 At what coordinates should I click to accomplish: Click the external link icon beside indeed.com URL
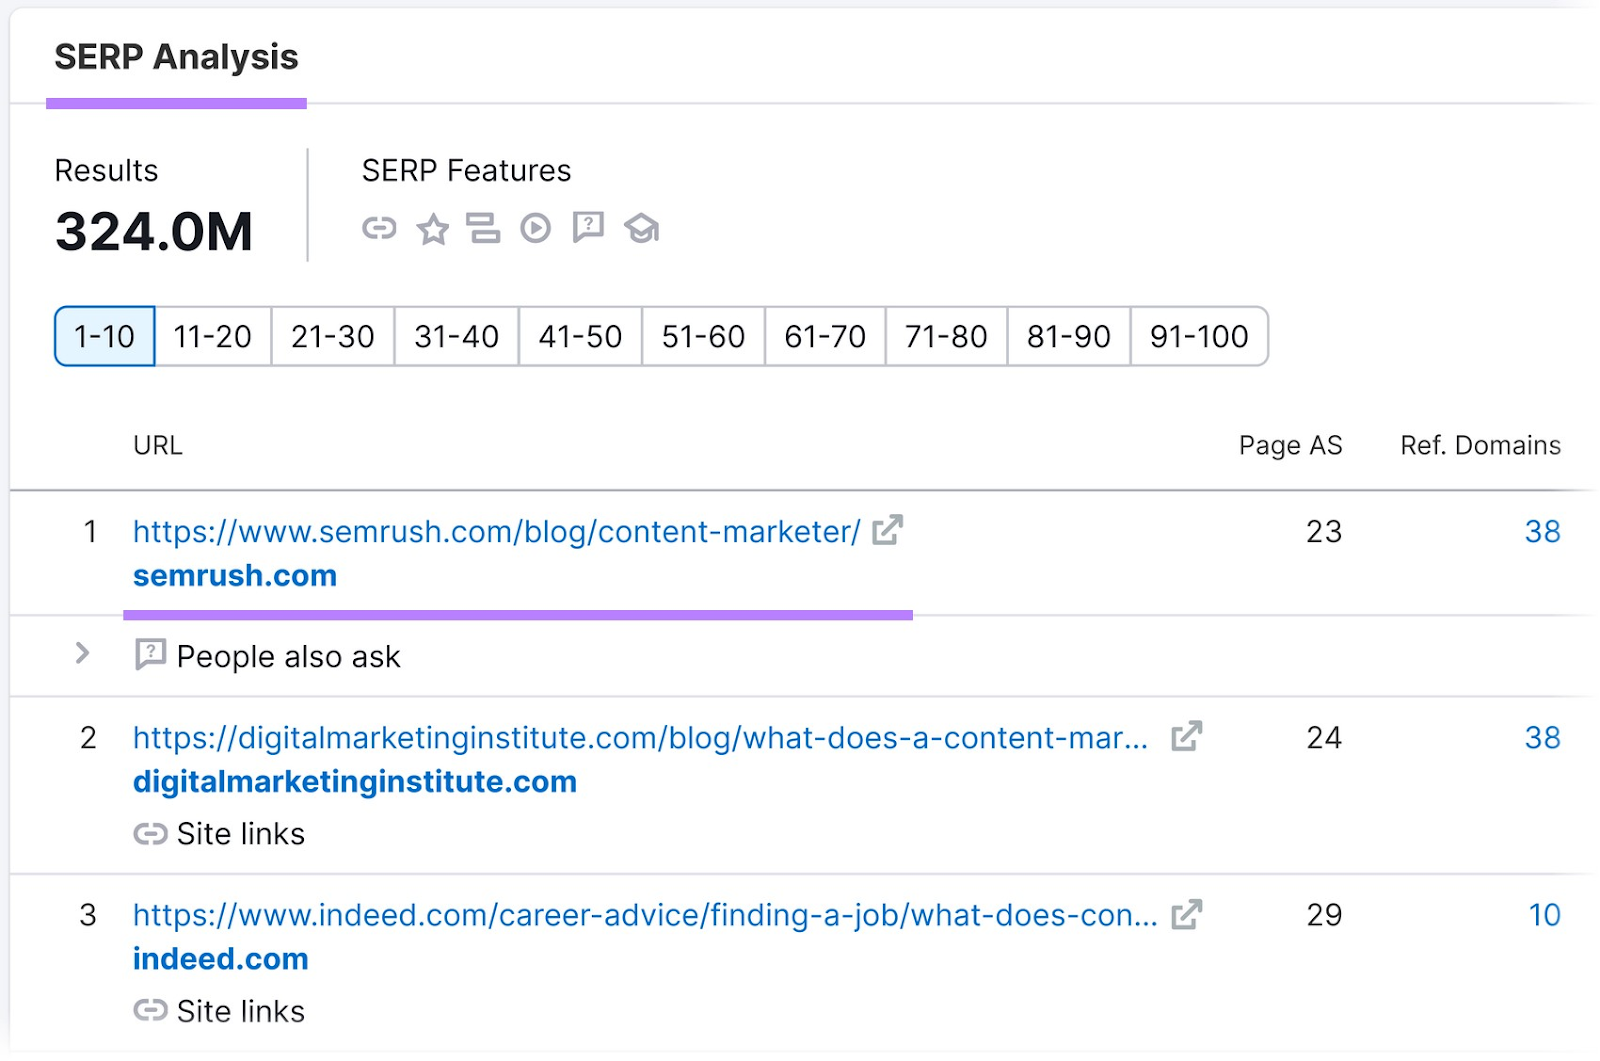(1187, 913)
